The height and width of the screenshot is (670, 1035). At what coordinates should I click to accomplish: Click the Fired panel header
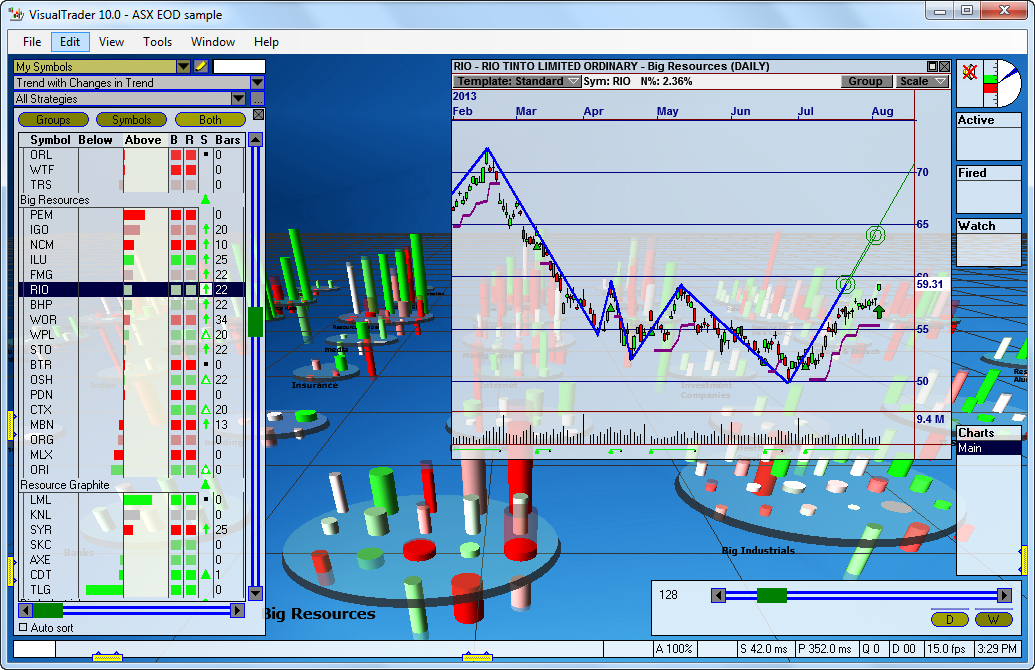pyautogui.click(x=989, y=172)
